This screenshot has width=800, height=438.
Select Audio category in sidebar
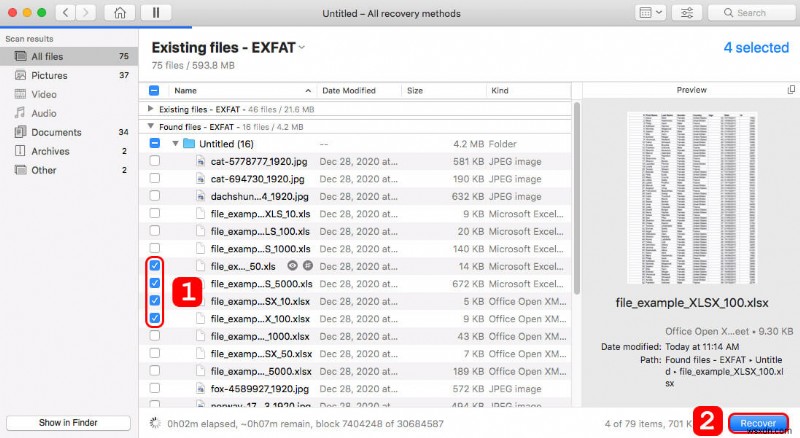69,113
